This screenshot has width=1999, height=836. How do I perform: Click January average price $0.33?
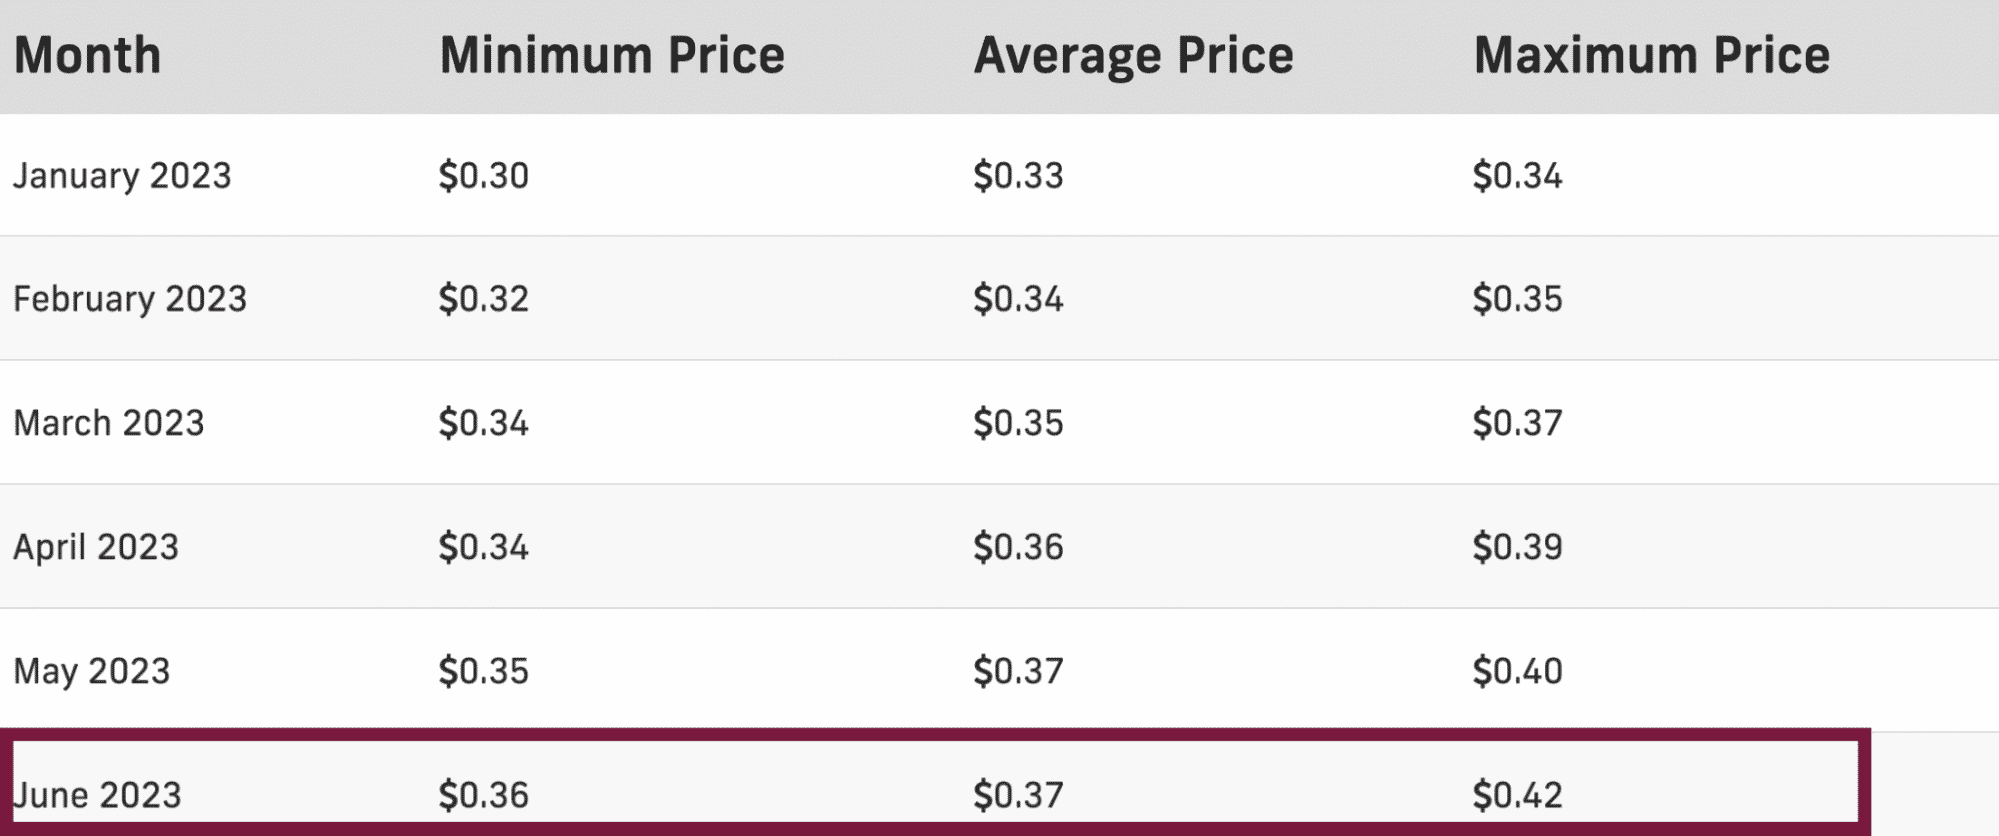[1018, 176]
